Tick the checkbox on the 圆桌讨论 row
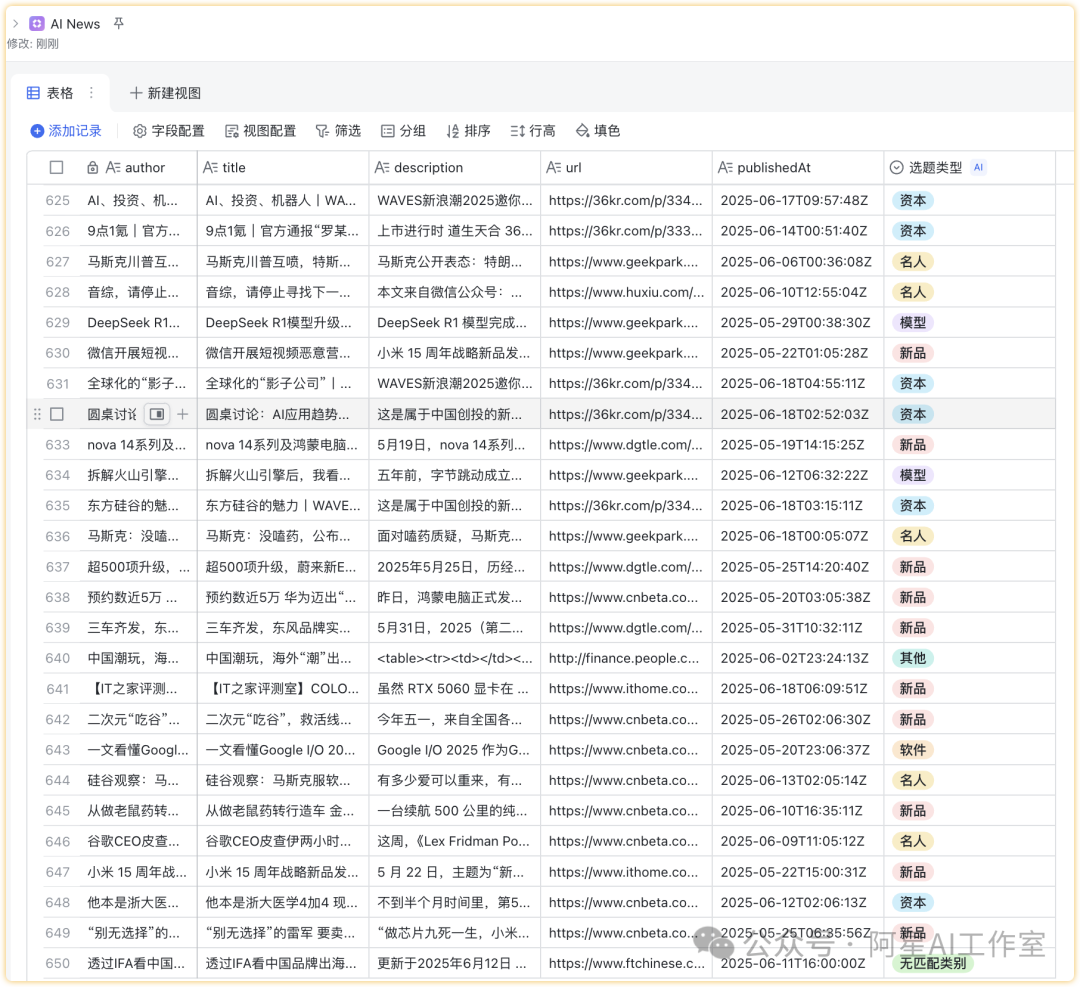Screen dimensions: 1080x987 pos(57,414)
